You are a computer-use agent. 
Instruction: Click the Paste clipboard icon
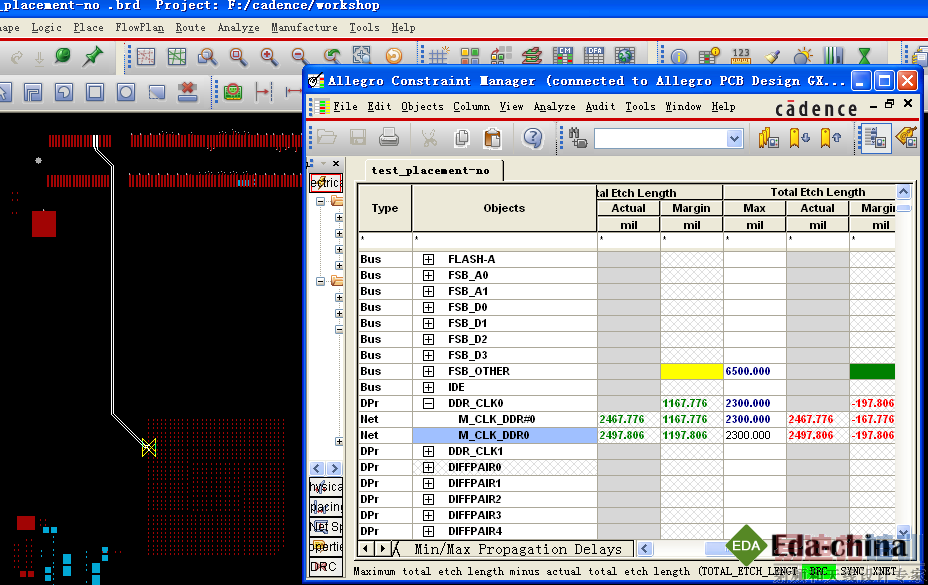pos(492,138)
